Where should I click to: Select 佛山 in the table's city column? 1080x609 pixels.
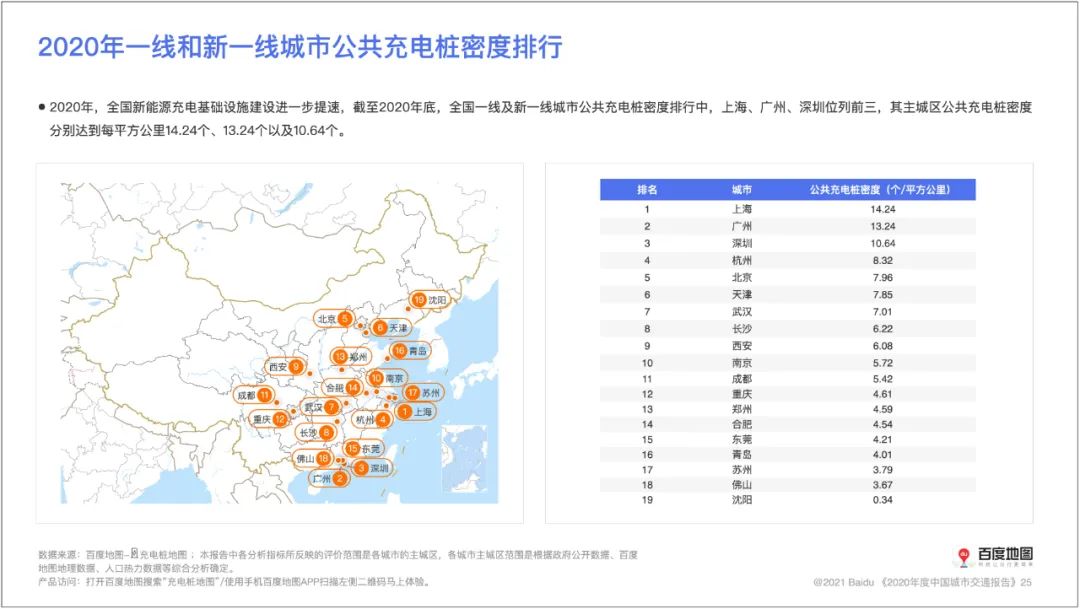coord(742,485)
